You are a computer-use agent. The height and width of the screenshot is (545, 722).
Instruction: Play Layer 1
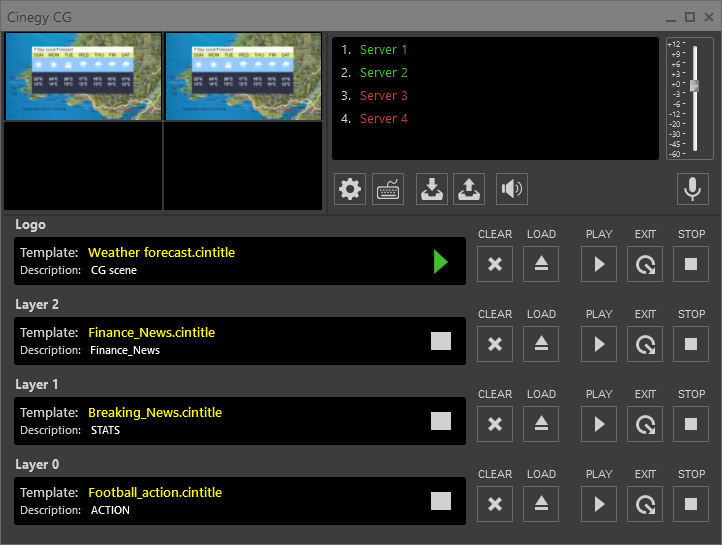coord(599,424)
